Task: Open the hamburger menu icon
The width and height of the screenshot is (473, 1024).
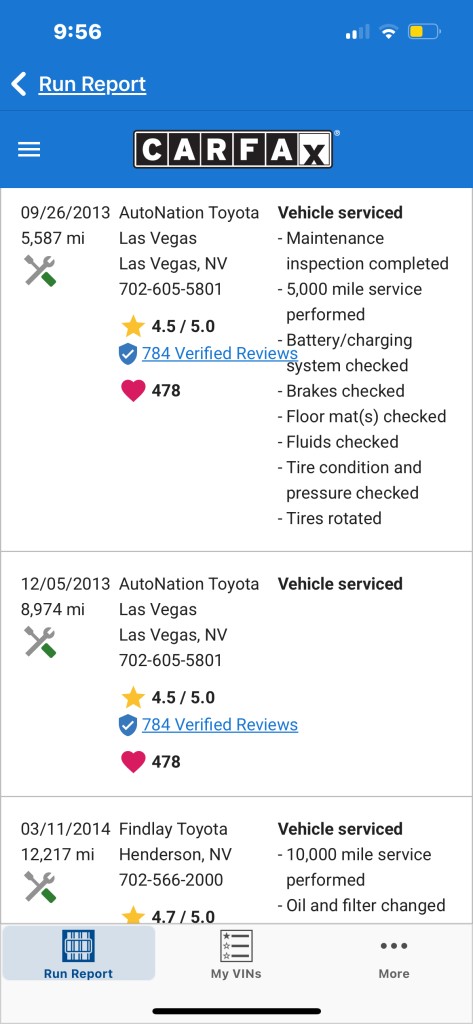Action: pyautogui.click(x=29, y=150)
